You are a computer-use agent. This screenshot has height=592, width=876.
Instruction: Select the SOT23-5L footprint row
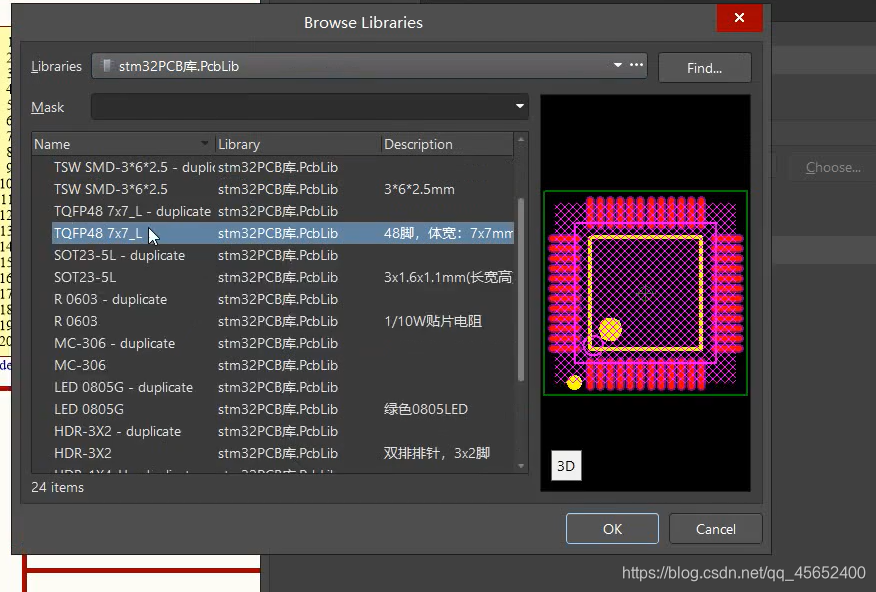click(85, 277)
